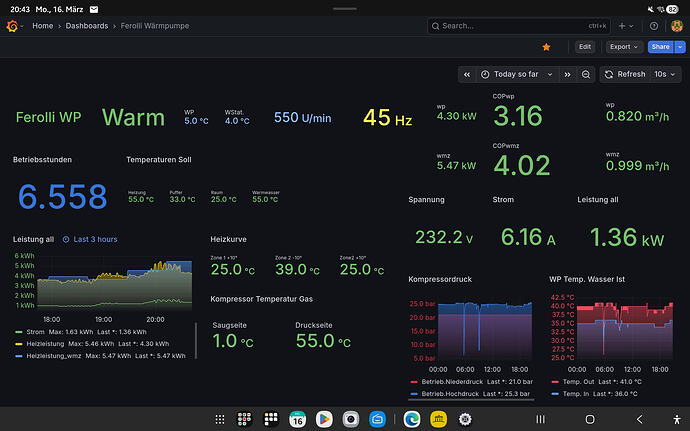This screenshot has height=431, width=690.
Task: Open the Temperaturen Soll panel title
Action: pyautogui.click(x=158, y=160)
